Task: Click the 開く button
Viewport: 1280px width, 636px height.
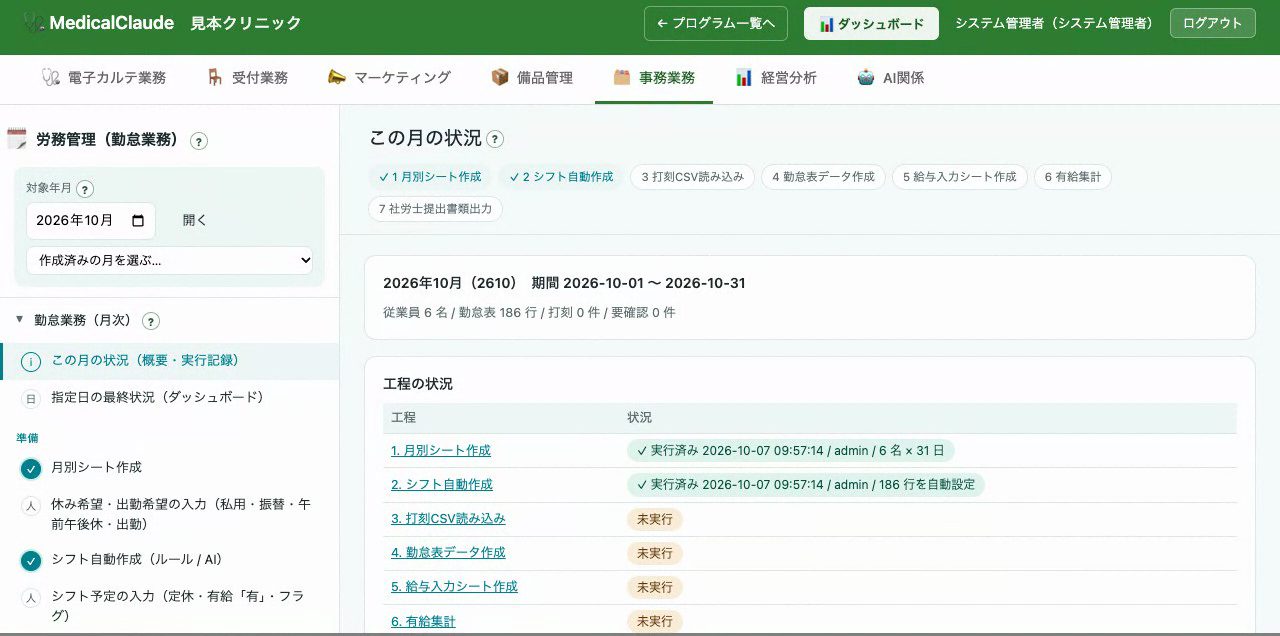Action: pyautogui.click(x=195, y=221)
